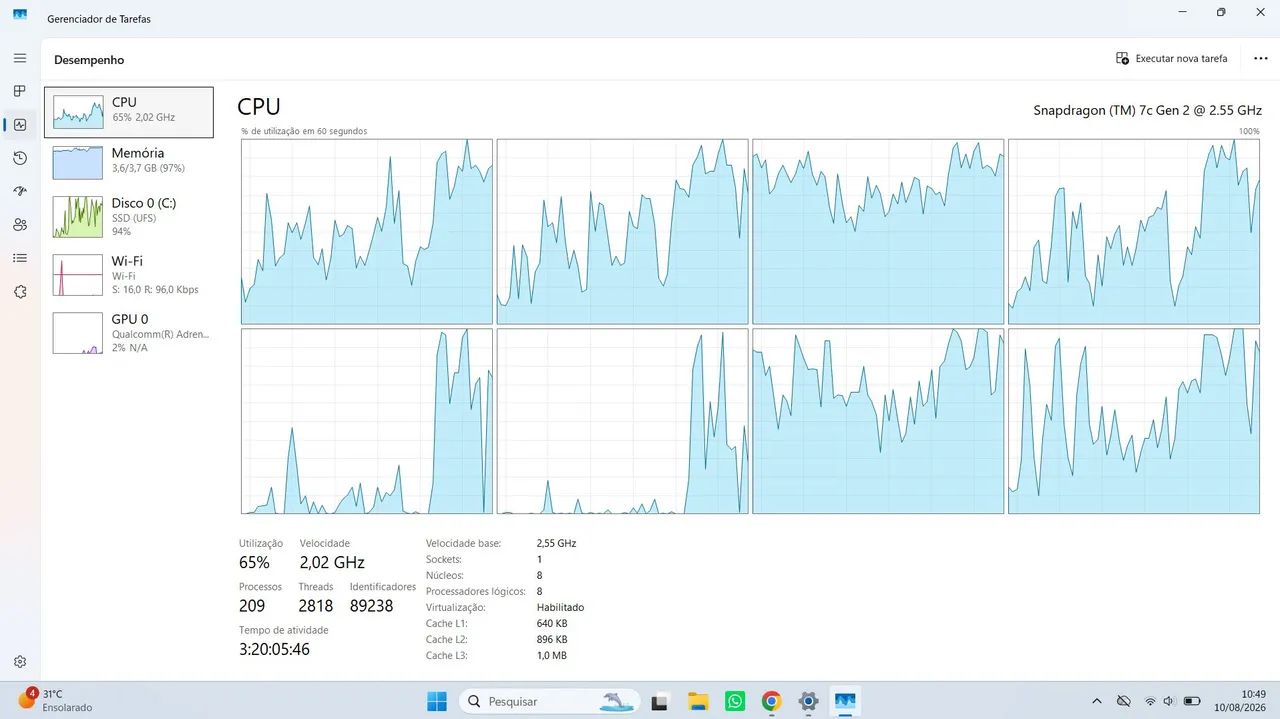Click the Desempenho page title
Viewport: 1280px width, 719px height.
click(x=89, y=60)
